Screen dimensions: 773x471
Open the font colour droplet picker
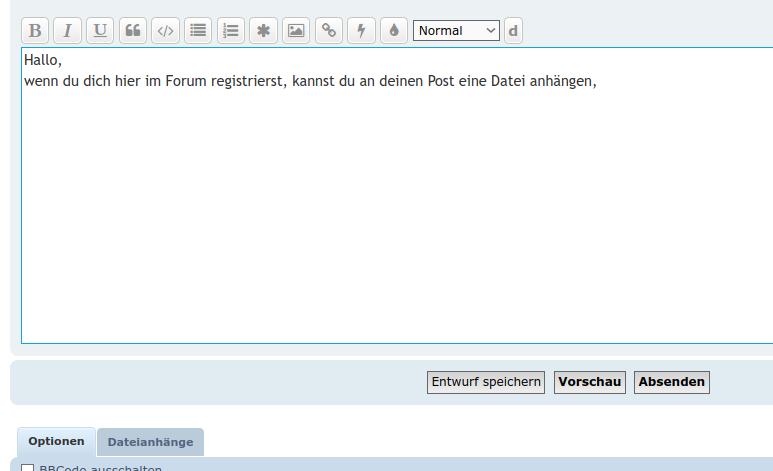pyautogui.click(x=393, y=30)
